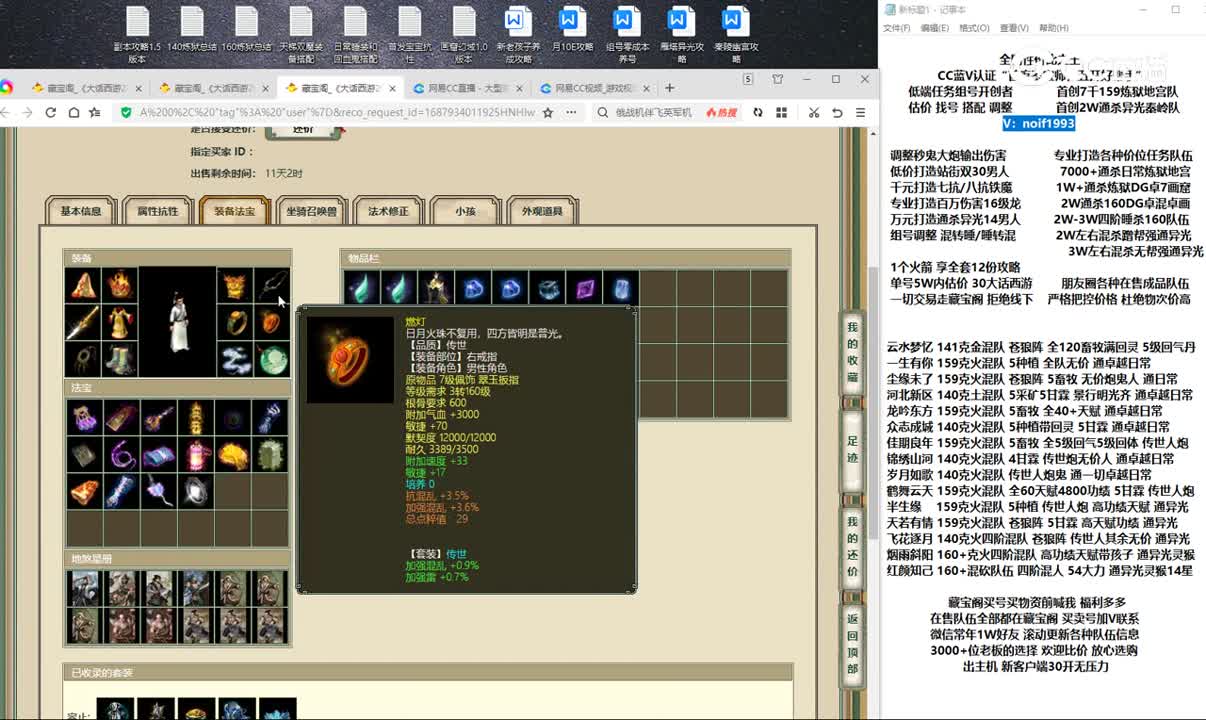Image resolution: width=1206 pixels, height=720 pixels.
Task: Select the pointed hat equipment icon
Action: click(x=81, y=285)
